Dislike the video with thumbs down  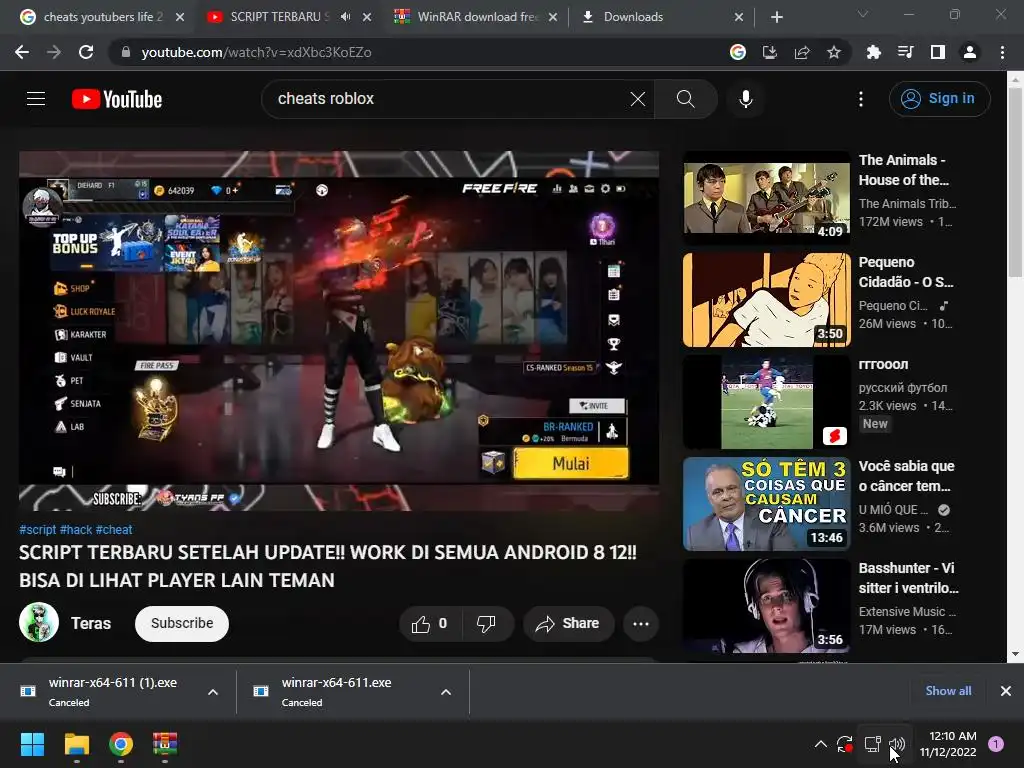(x=486, y=624)
